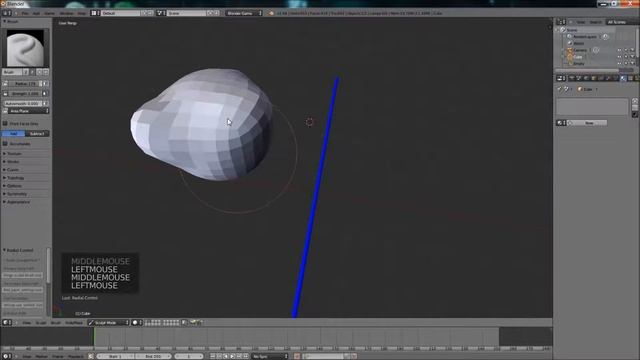Expand the Options panel

coord(13,186)
